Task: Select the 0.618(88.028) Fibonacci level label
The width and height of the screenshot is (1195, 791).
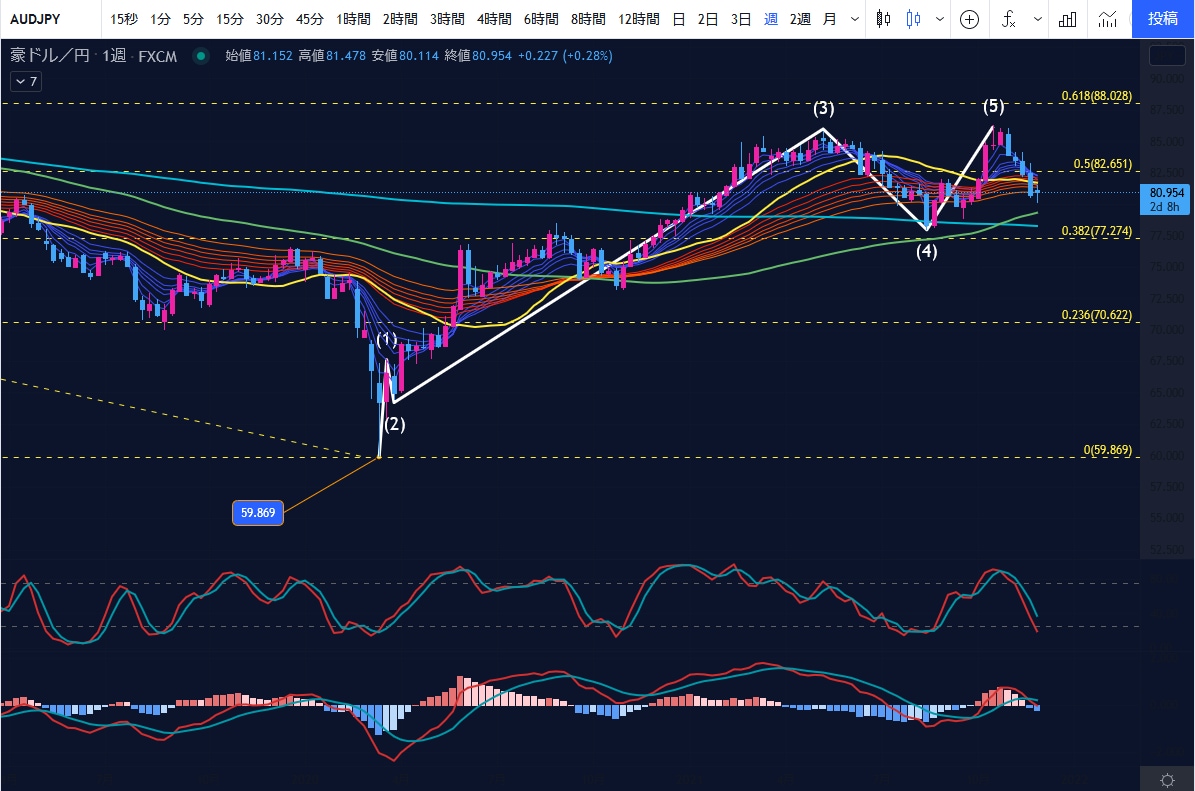Action: click(x=1097, y=96)
